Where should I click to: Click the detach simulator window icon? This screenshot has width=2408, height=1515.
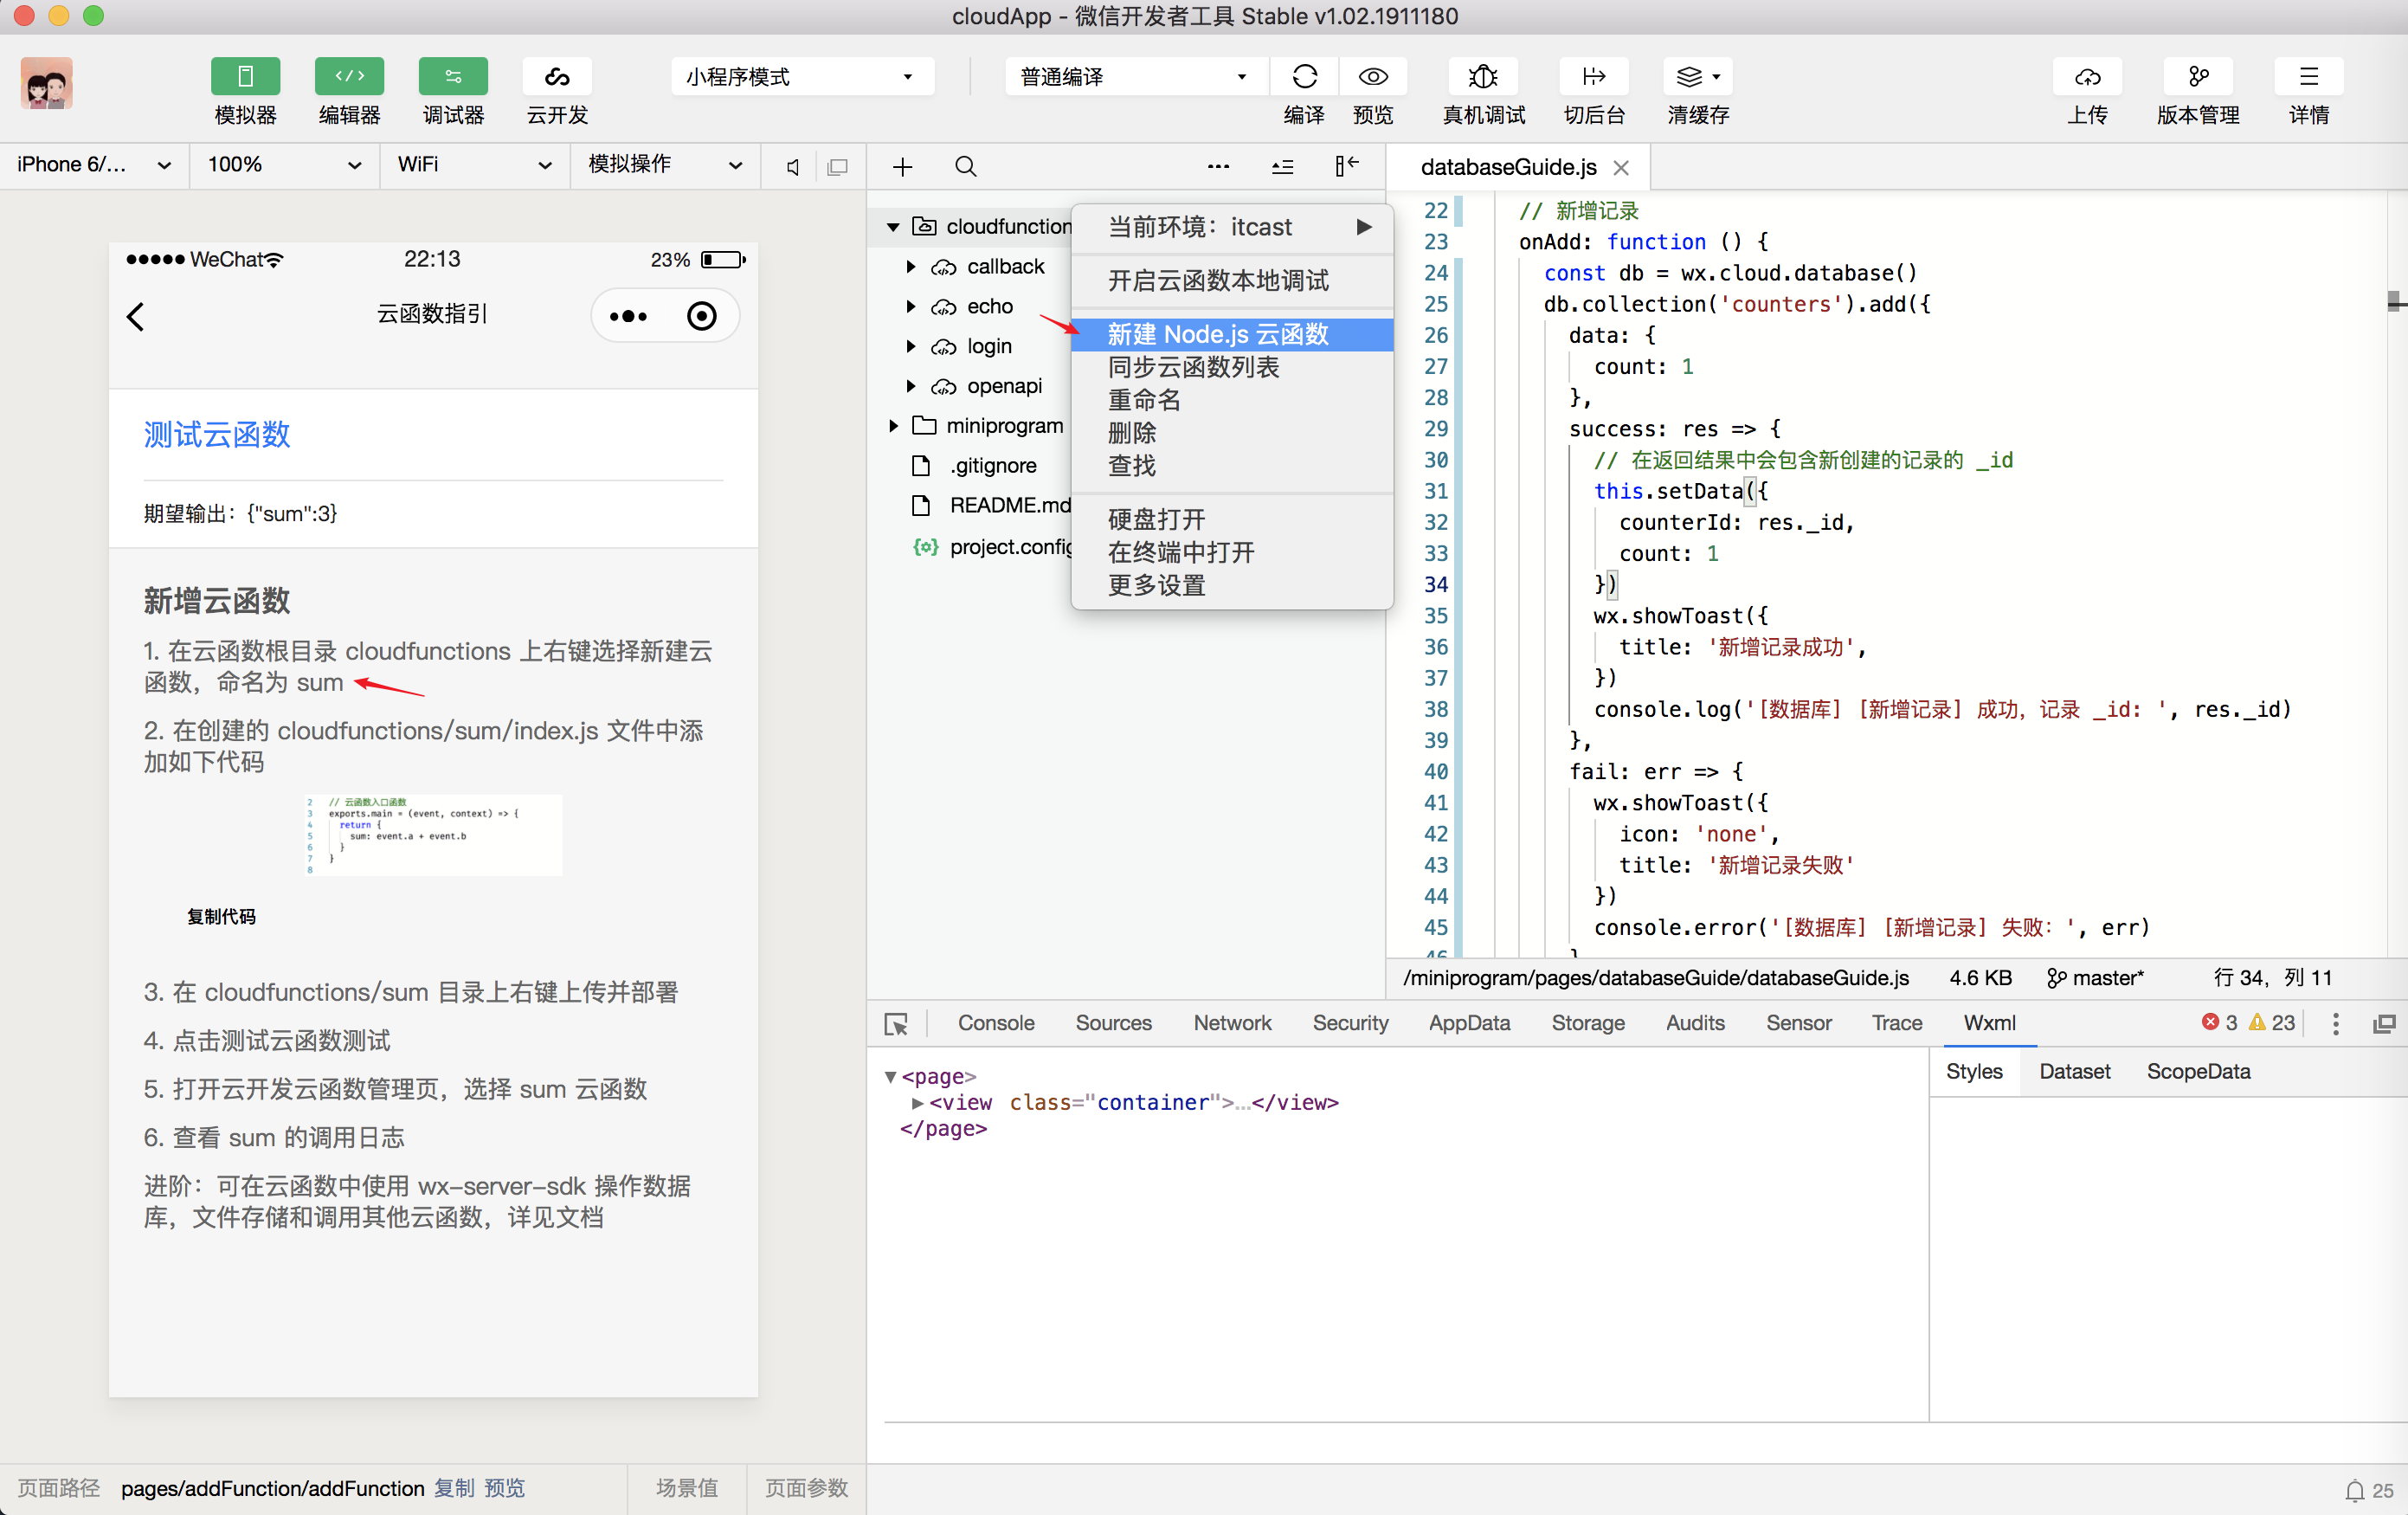[838, 167]
